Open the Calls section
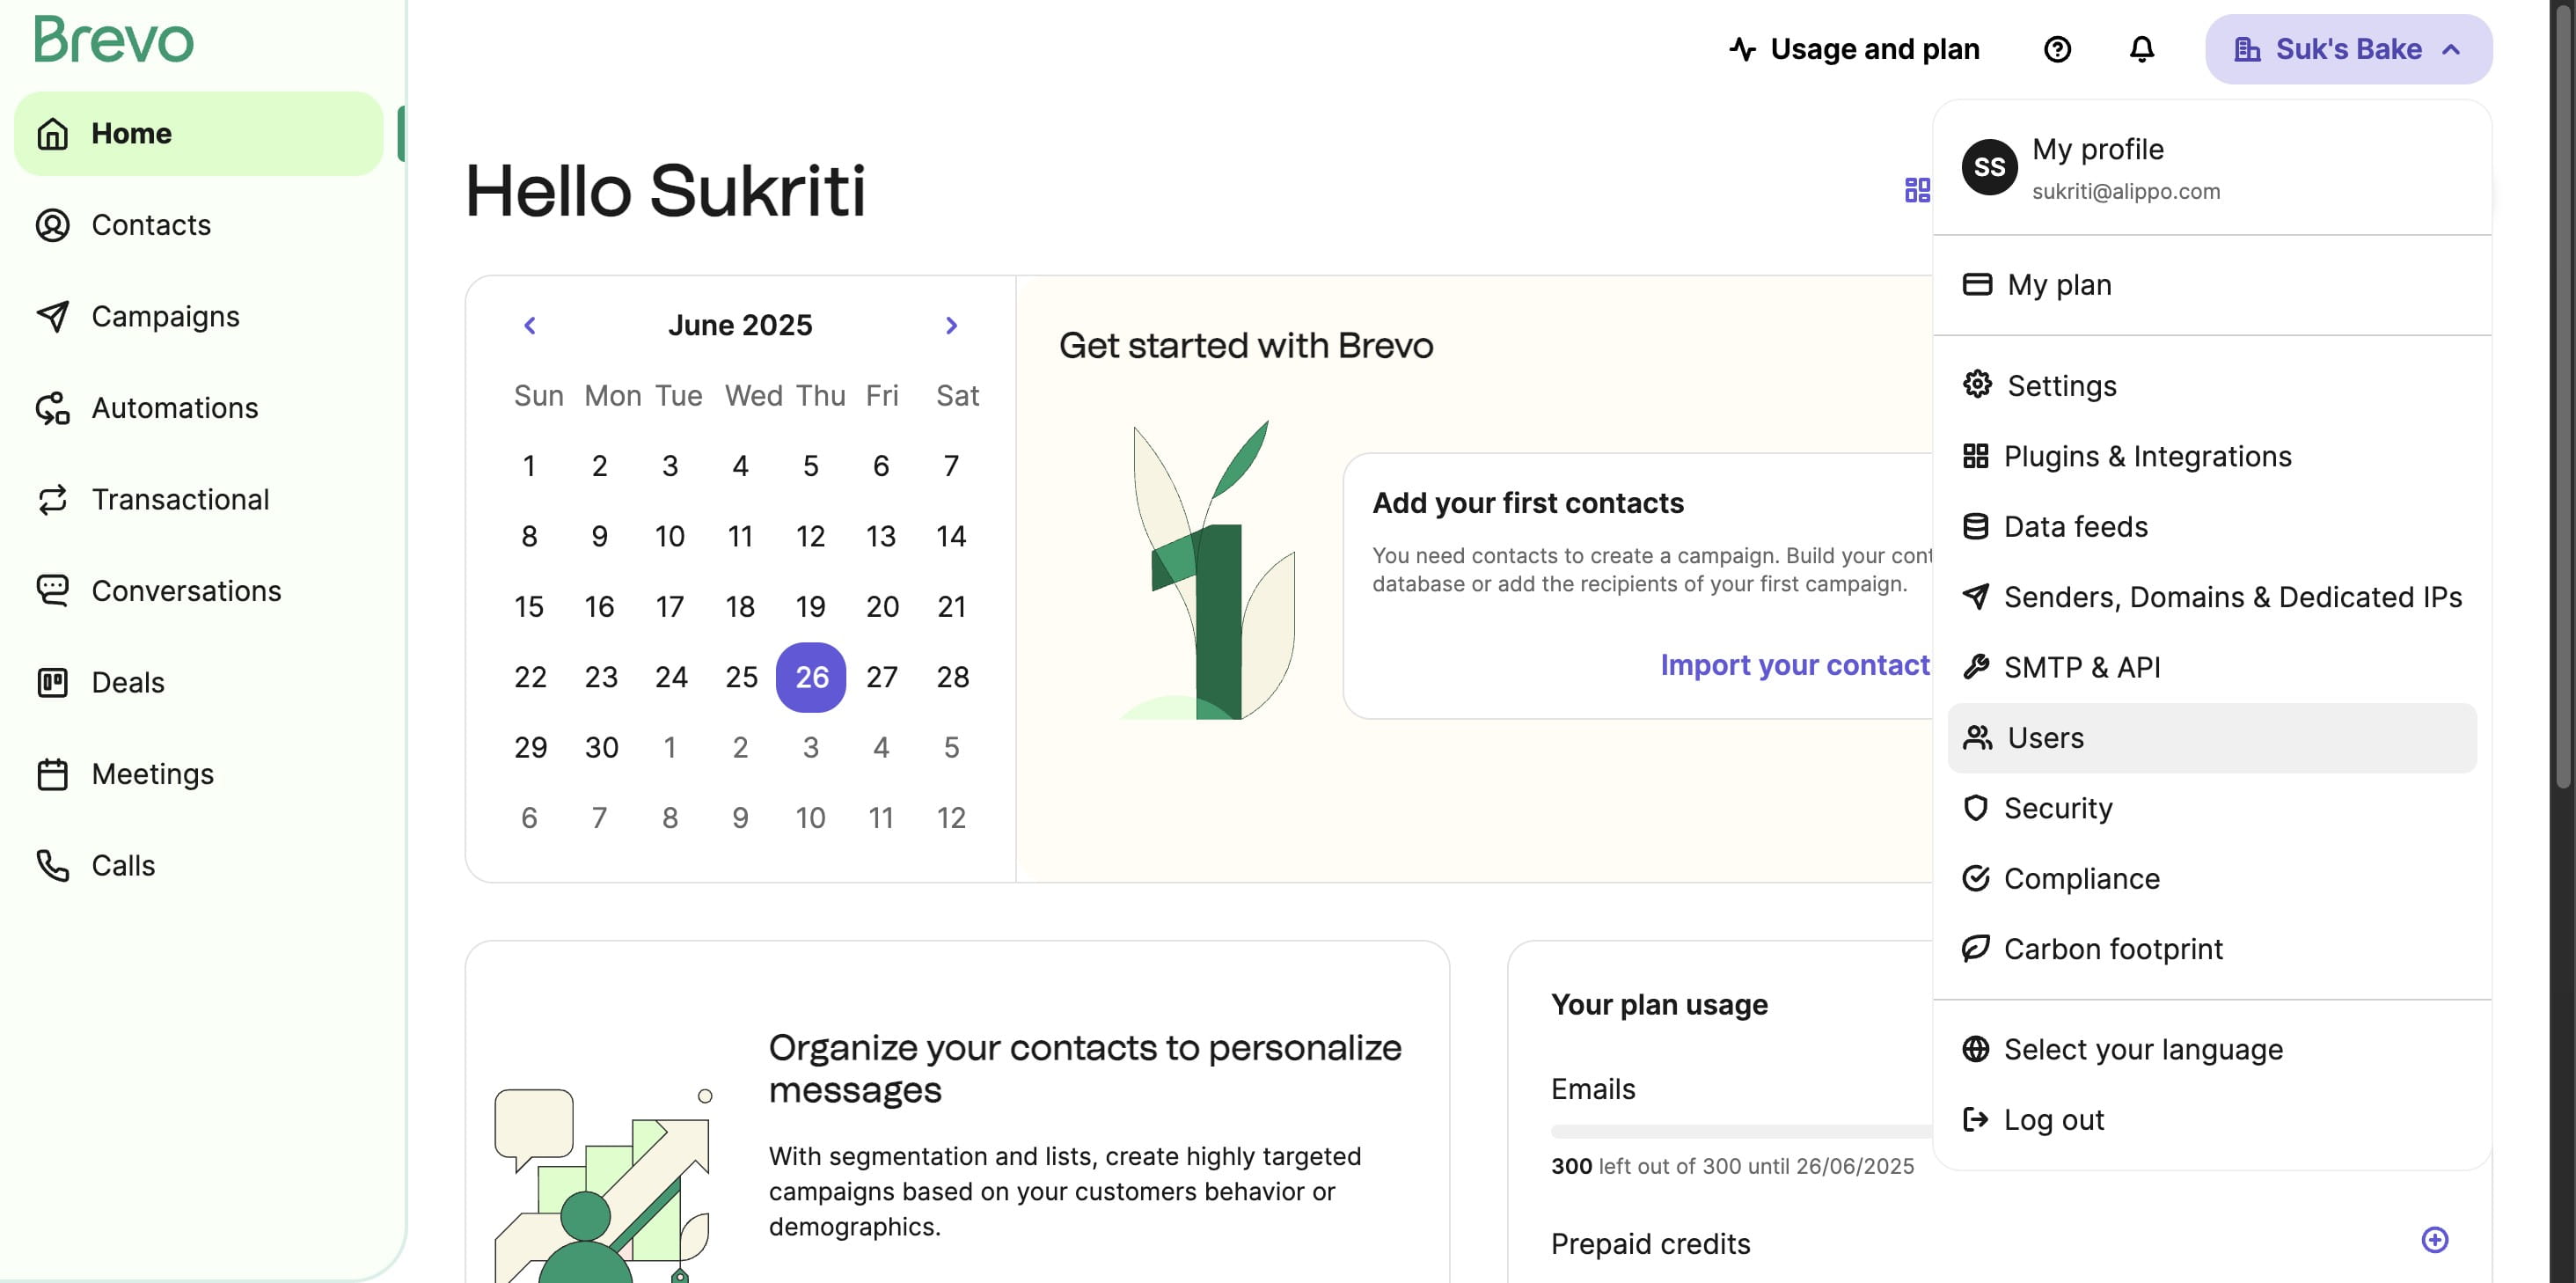 pos(123,864)
